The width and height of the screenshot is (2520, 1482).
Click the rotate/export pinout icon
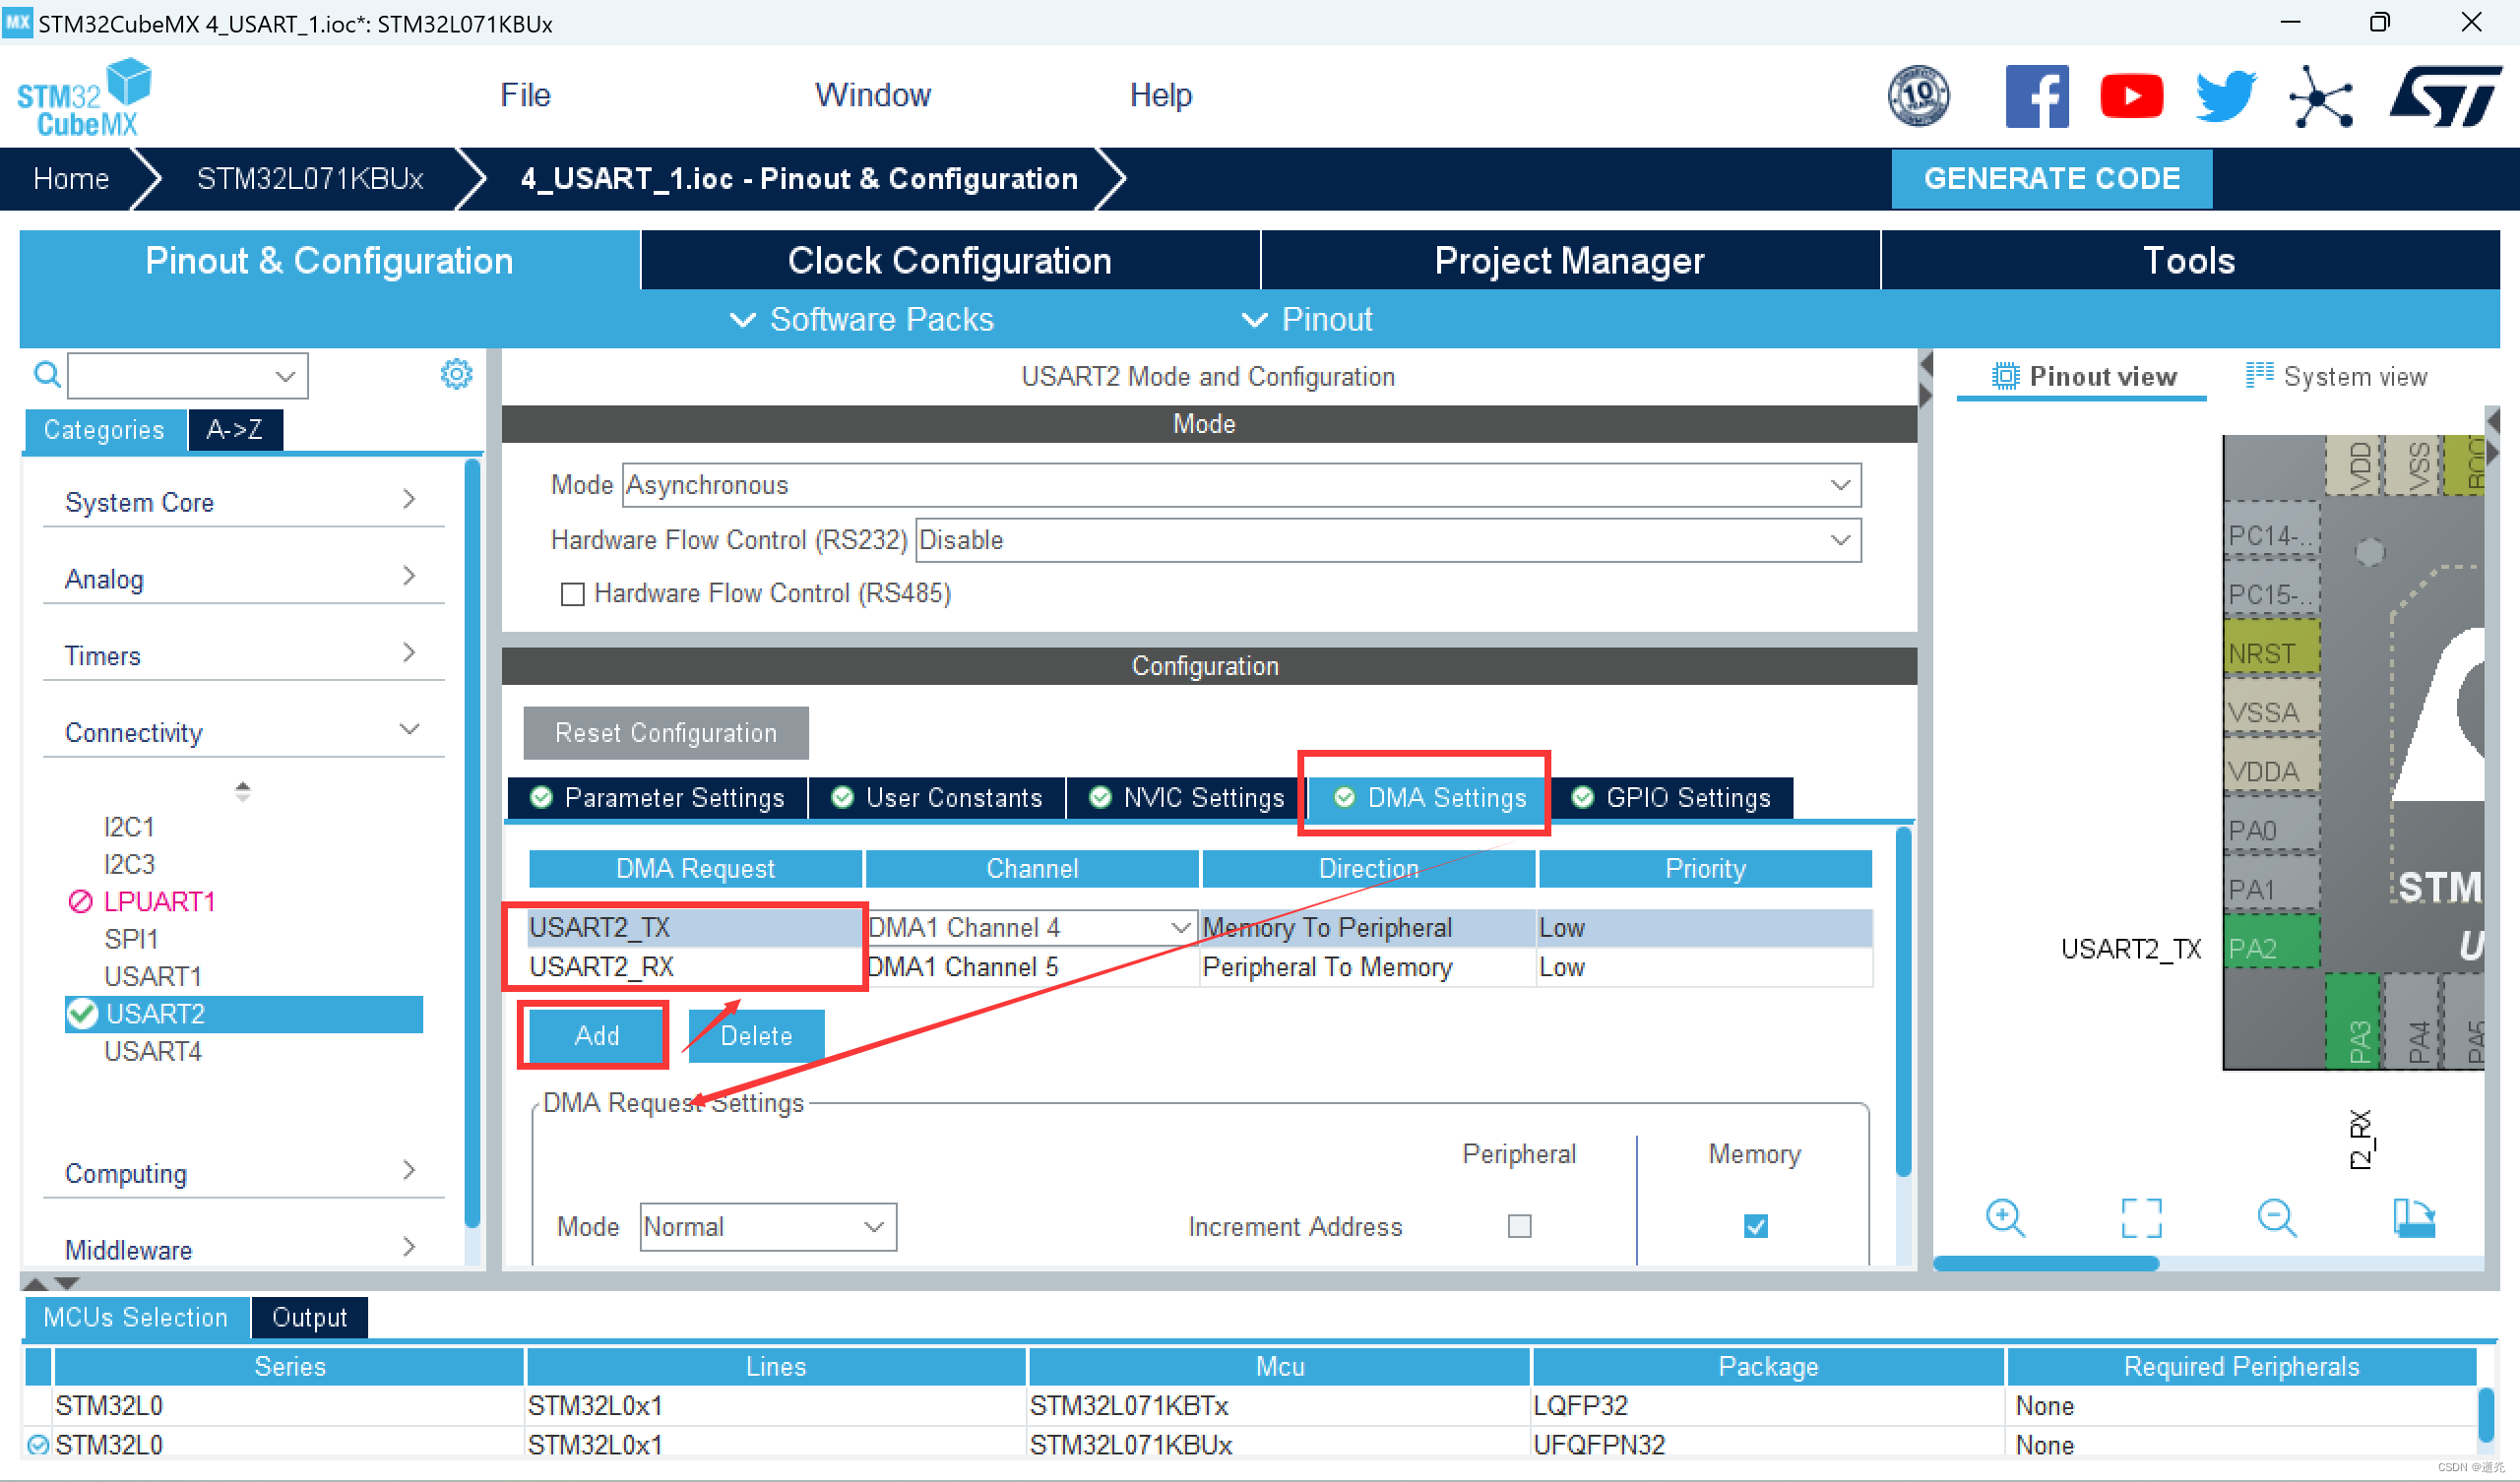point(2414,1218)
